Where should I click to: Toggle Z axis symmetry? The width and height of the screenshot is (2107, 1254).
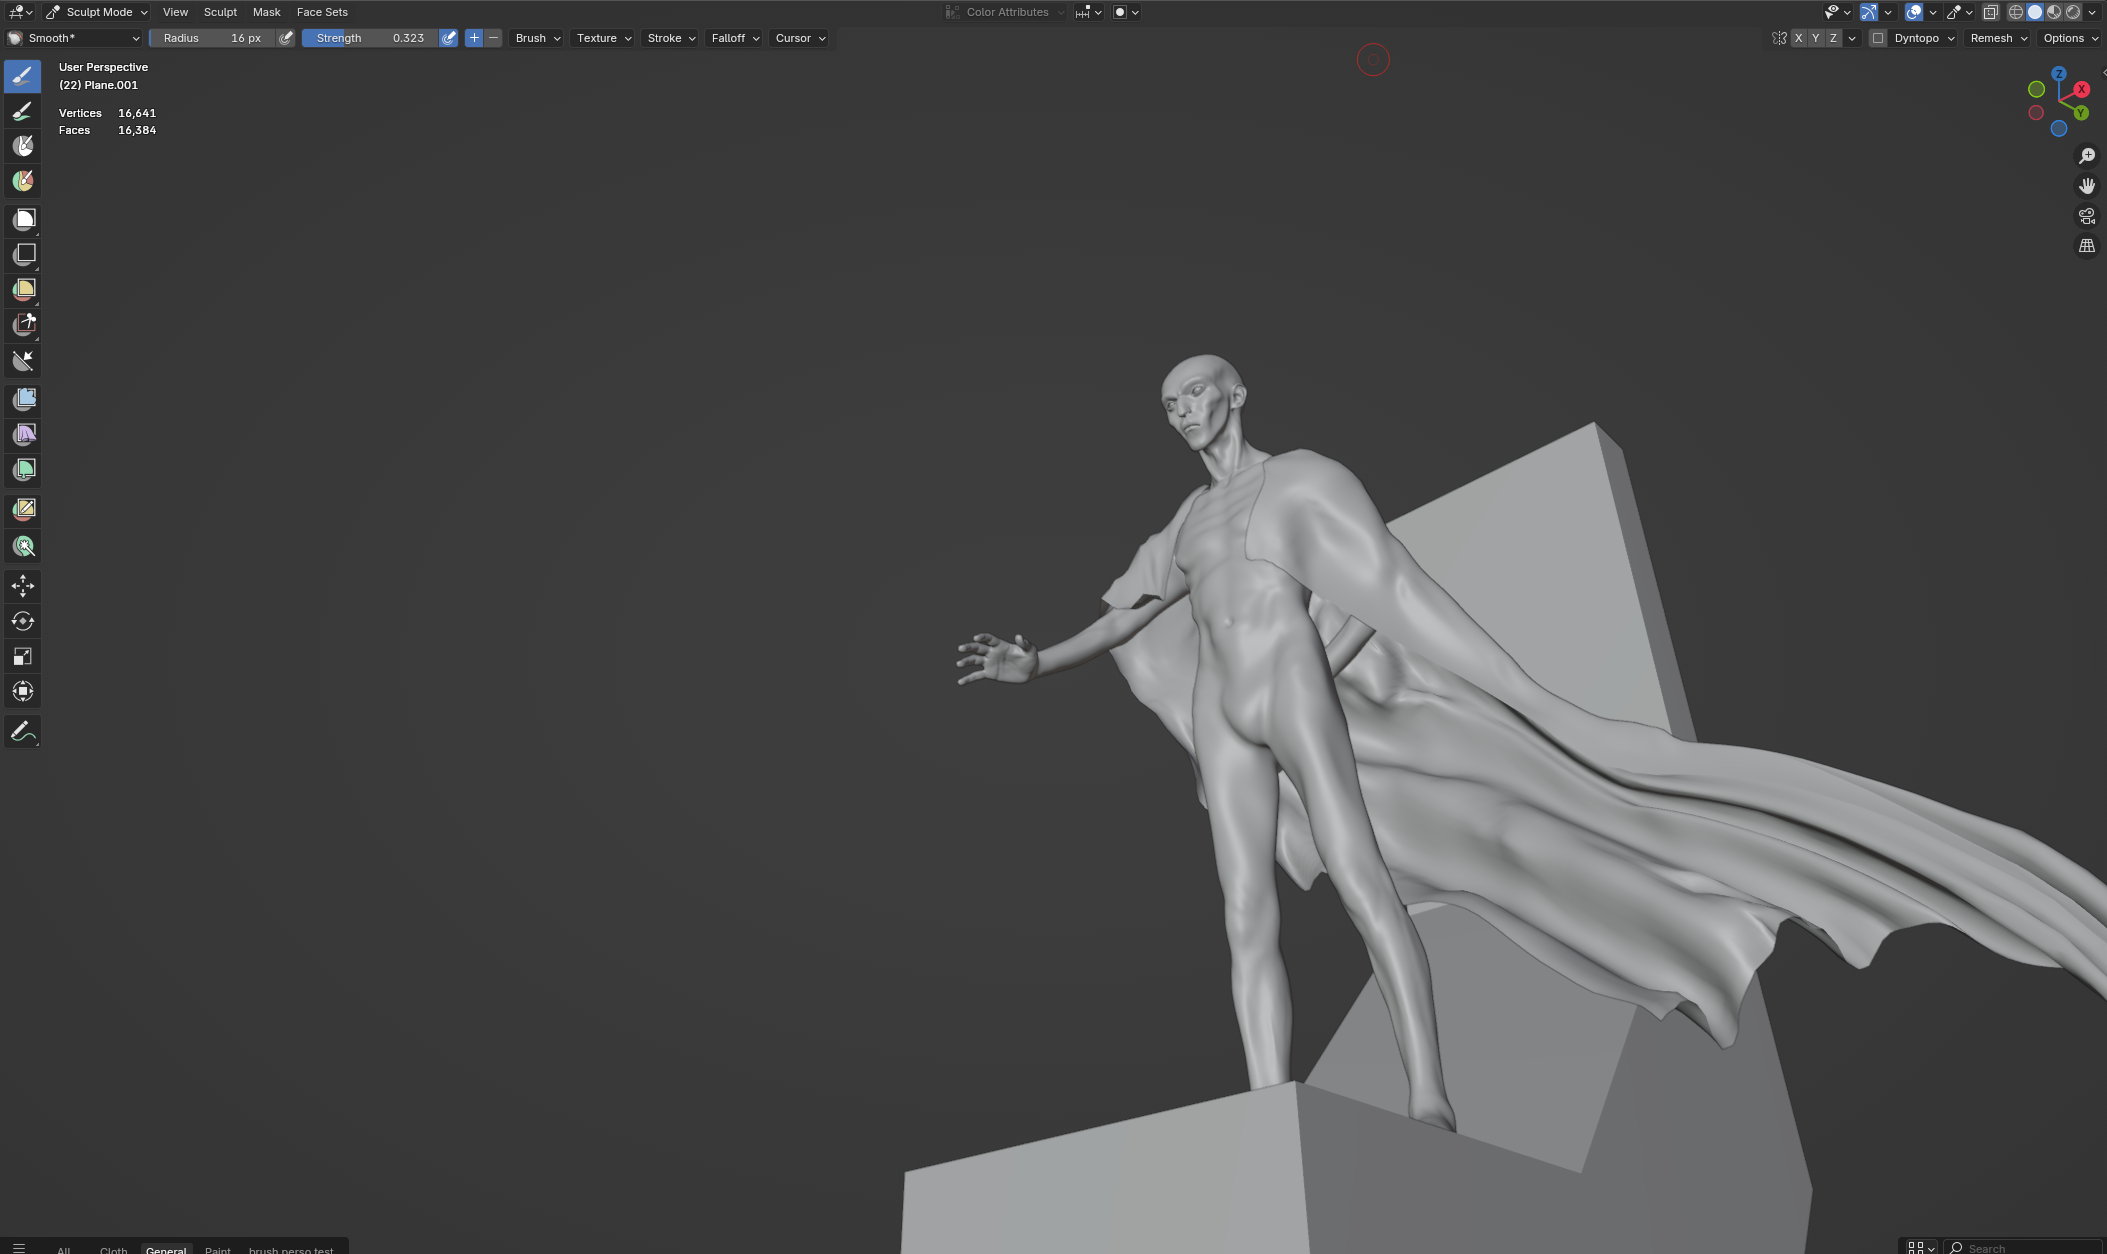(1833, 38)
